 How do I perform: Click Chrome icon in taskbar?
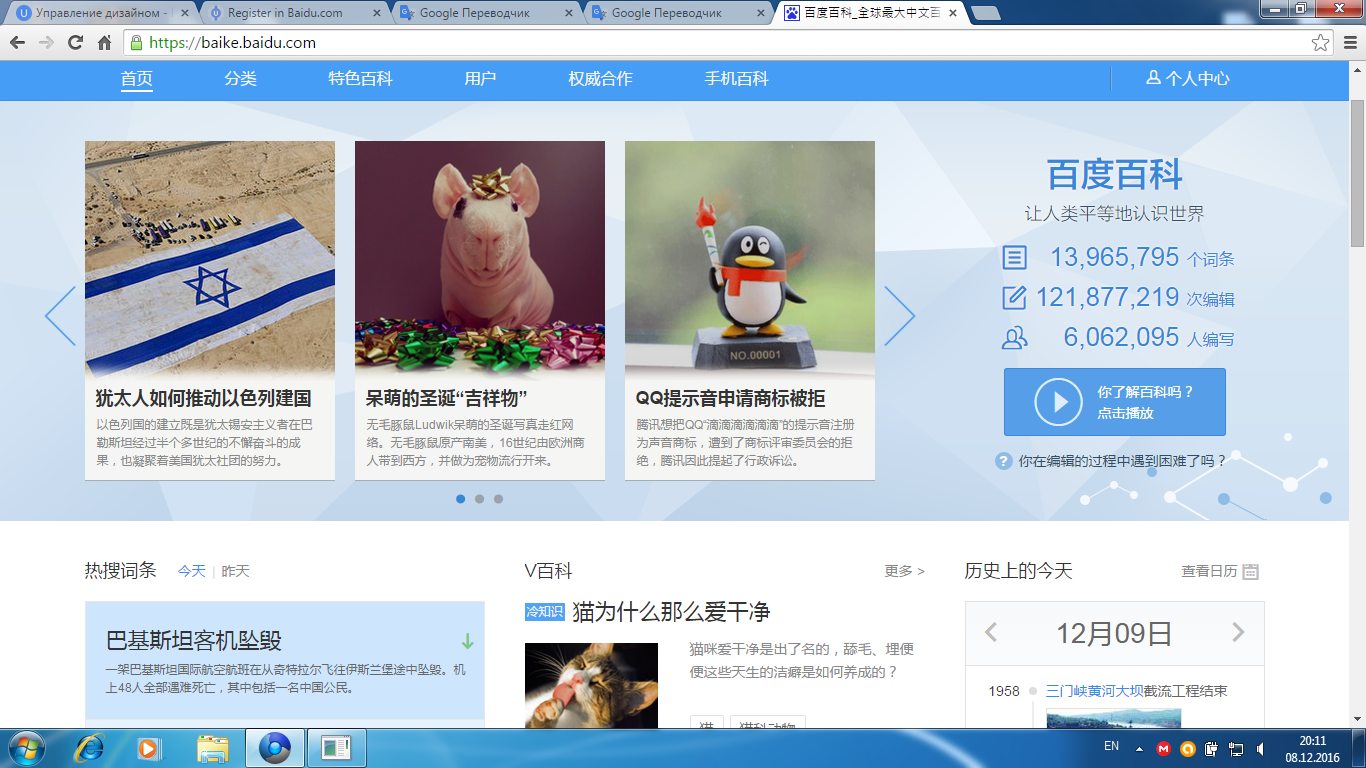pos(274,748)
